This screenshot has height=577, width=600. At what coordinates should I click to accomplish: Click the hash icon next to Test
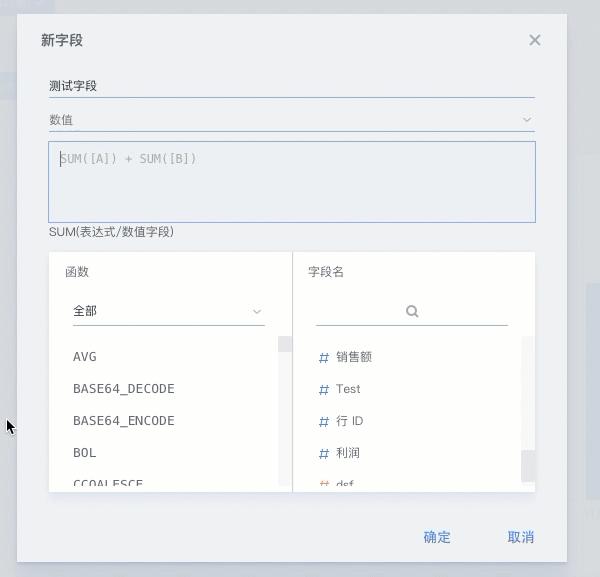pyautogui.click(x=324, y=389)
